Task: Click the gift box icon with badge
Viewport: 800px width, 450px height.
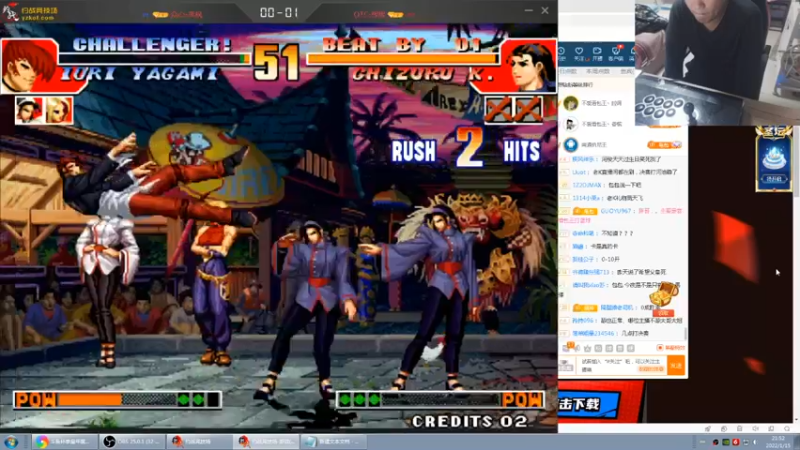Action: coord(566,347)
